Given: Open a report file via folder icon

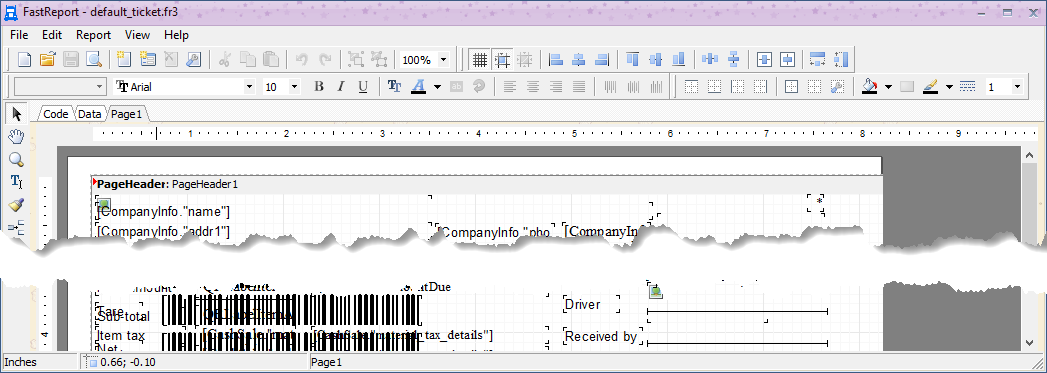Looking at the screenshot, I should point(47,59).
